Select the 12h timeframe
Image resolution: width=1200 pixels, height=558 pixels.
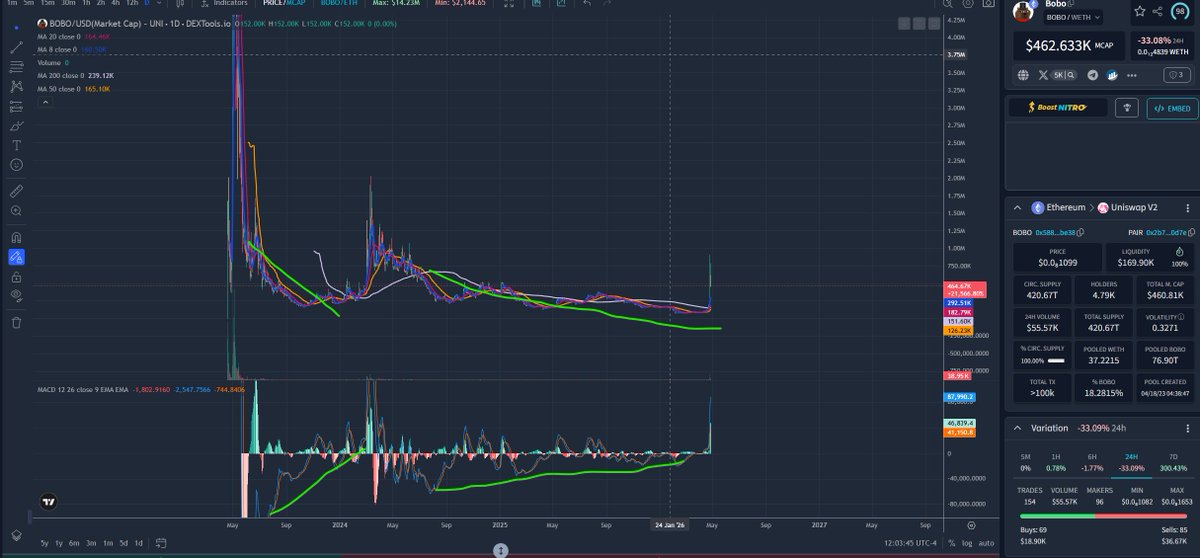pos(132,3)
